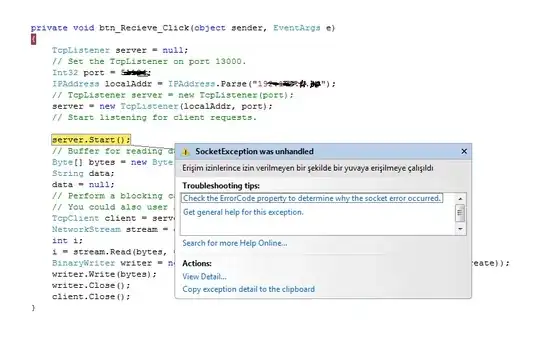
Task: Close the SocketException dialog
Action: 464,152
